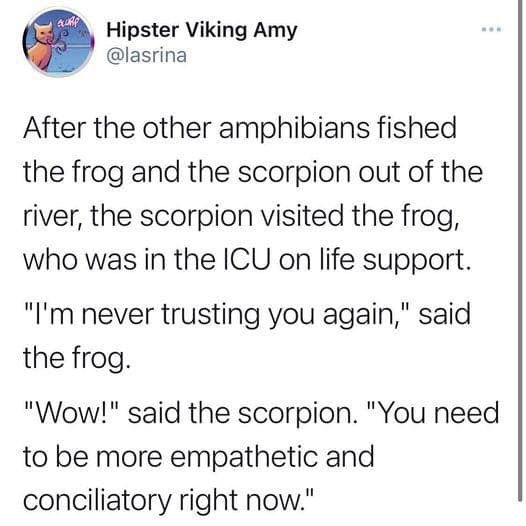
Task: Open the three-dot more options menu
Action: click(491, 30)
